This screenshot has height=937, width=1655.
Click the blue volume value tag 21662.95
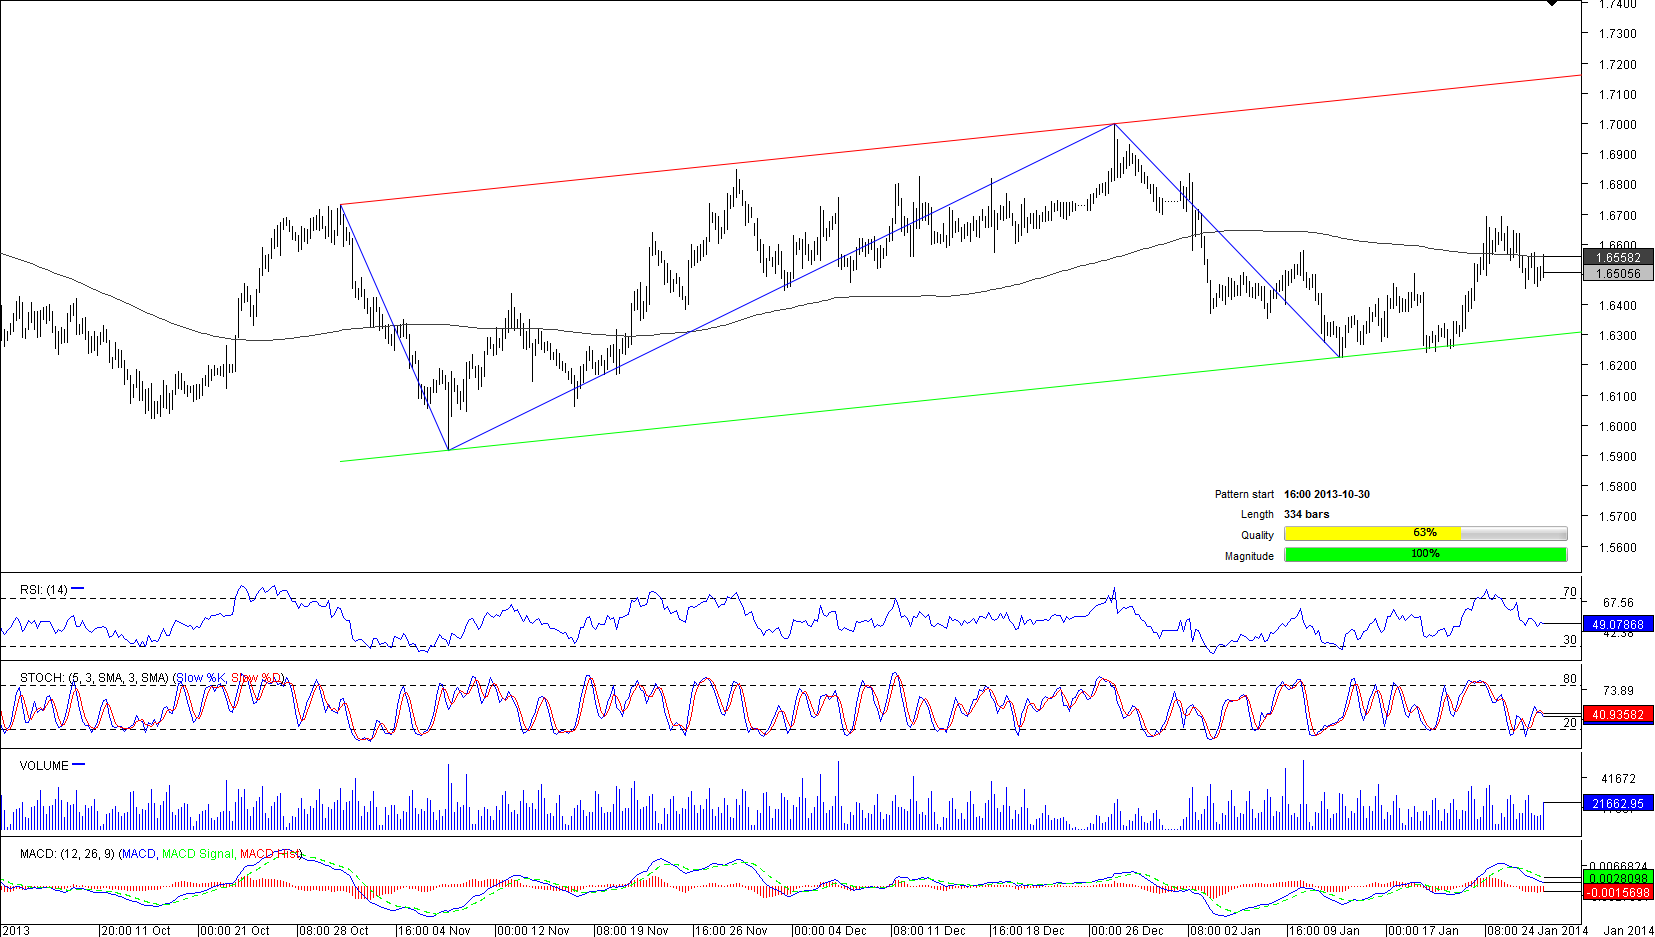click(1617, 803)
